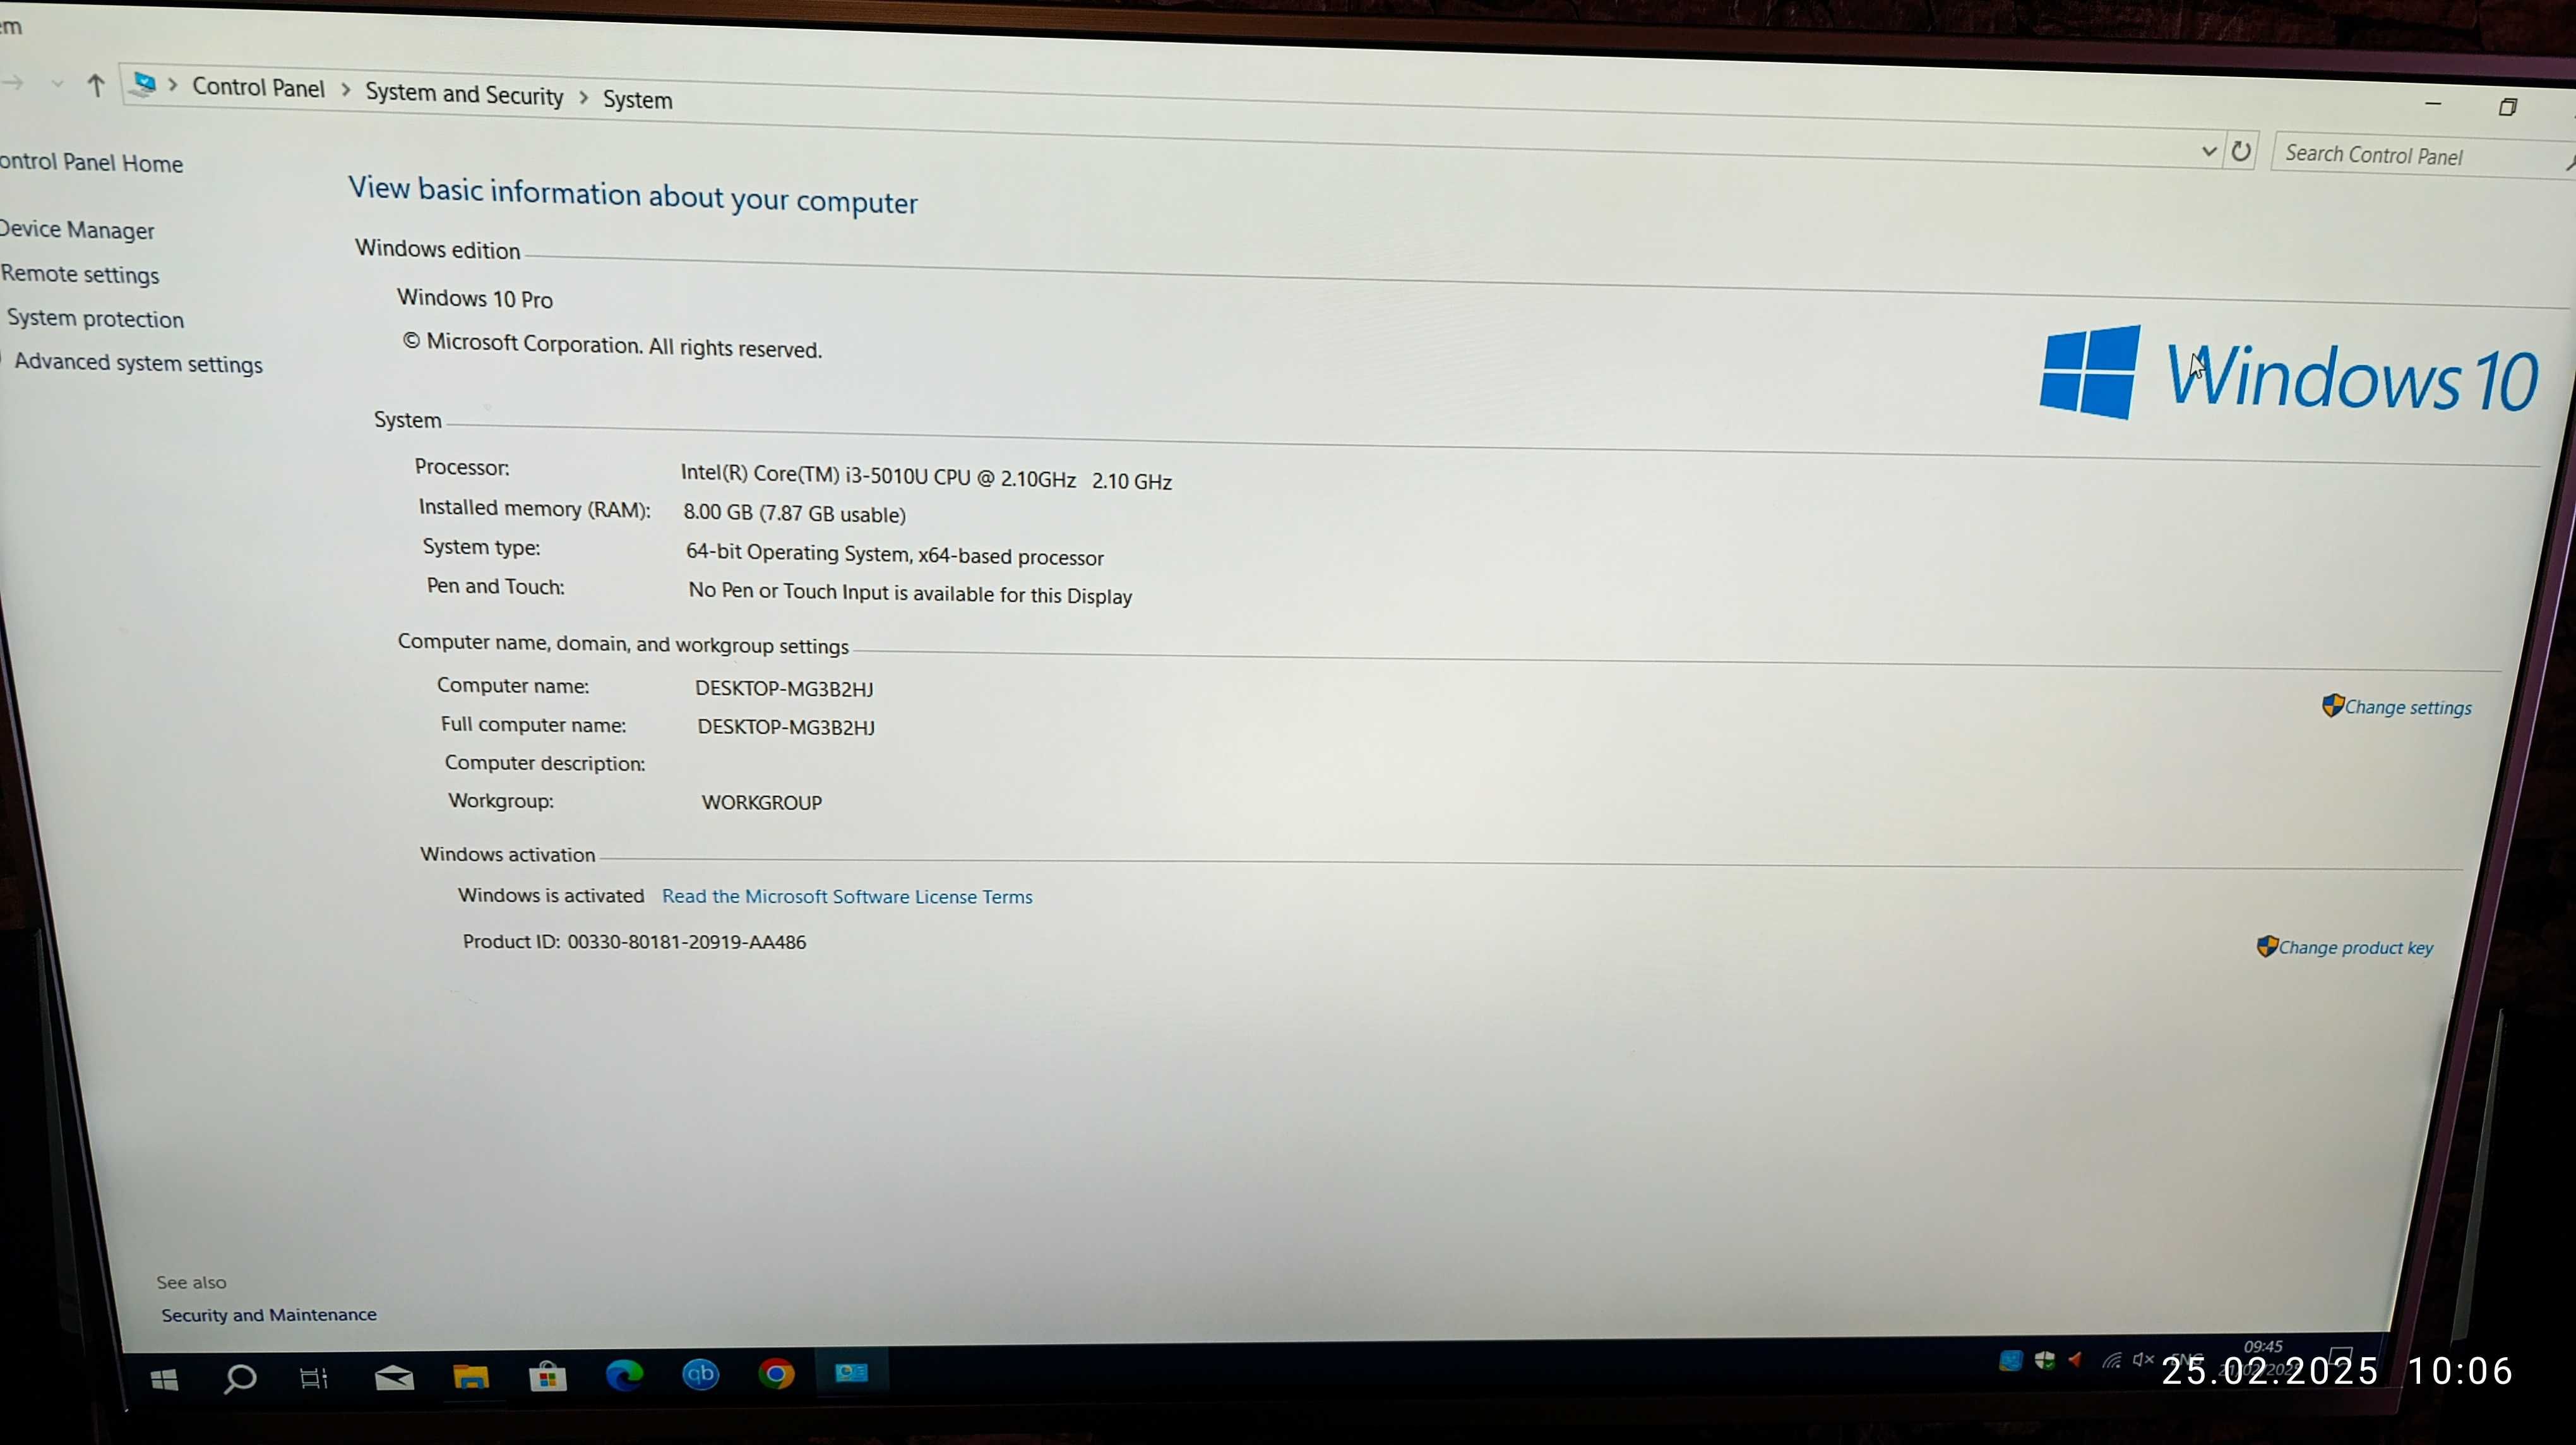Open Remote settings
This screenshot has height=1445, width=2576.
click(x=80, y=274)
